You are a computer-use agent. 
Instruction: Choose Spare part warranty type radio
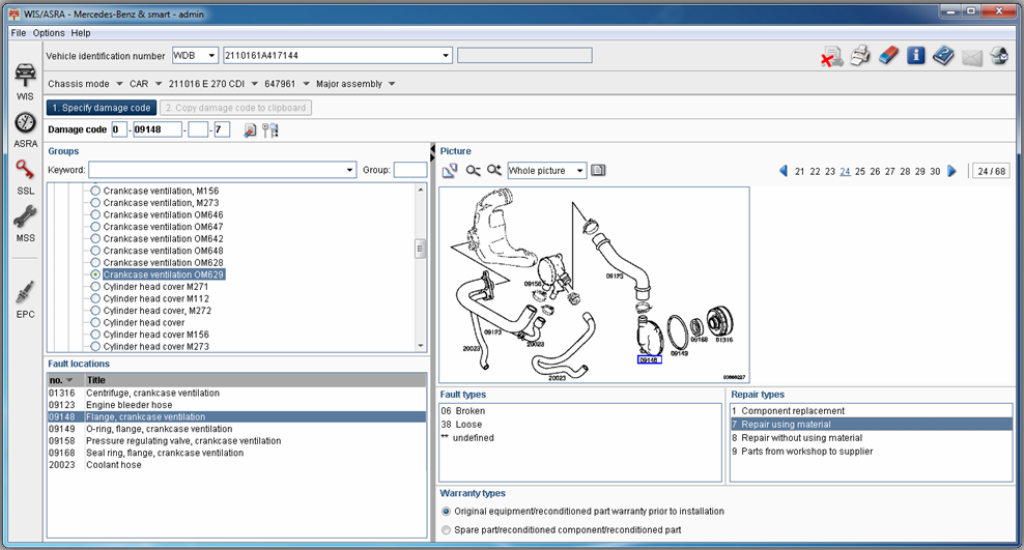[446, 530]
